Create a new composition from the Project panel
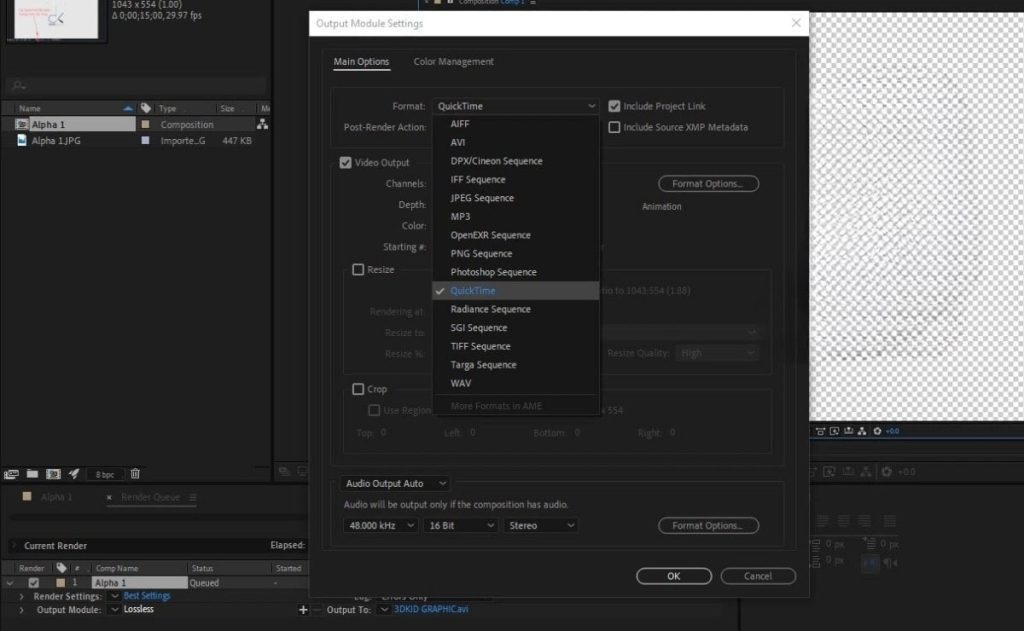1024x631 pixels. (53, 473)
